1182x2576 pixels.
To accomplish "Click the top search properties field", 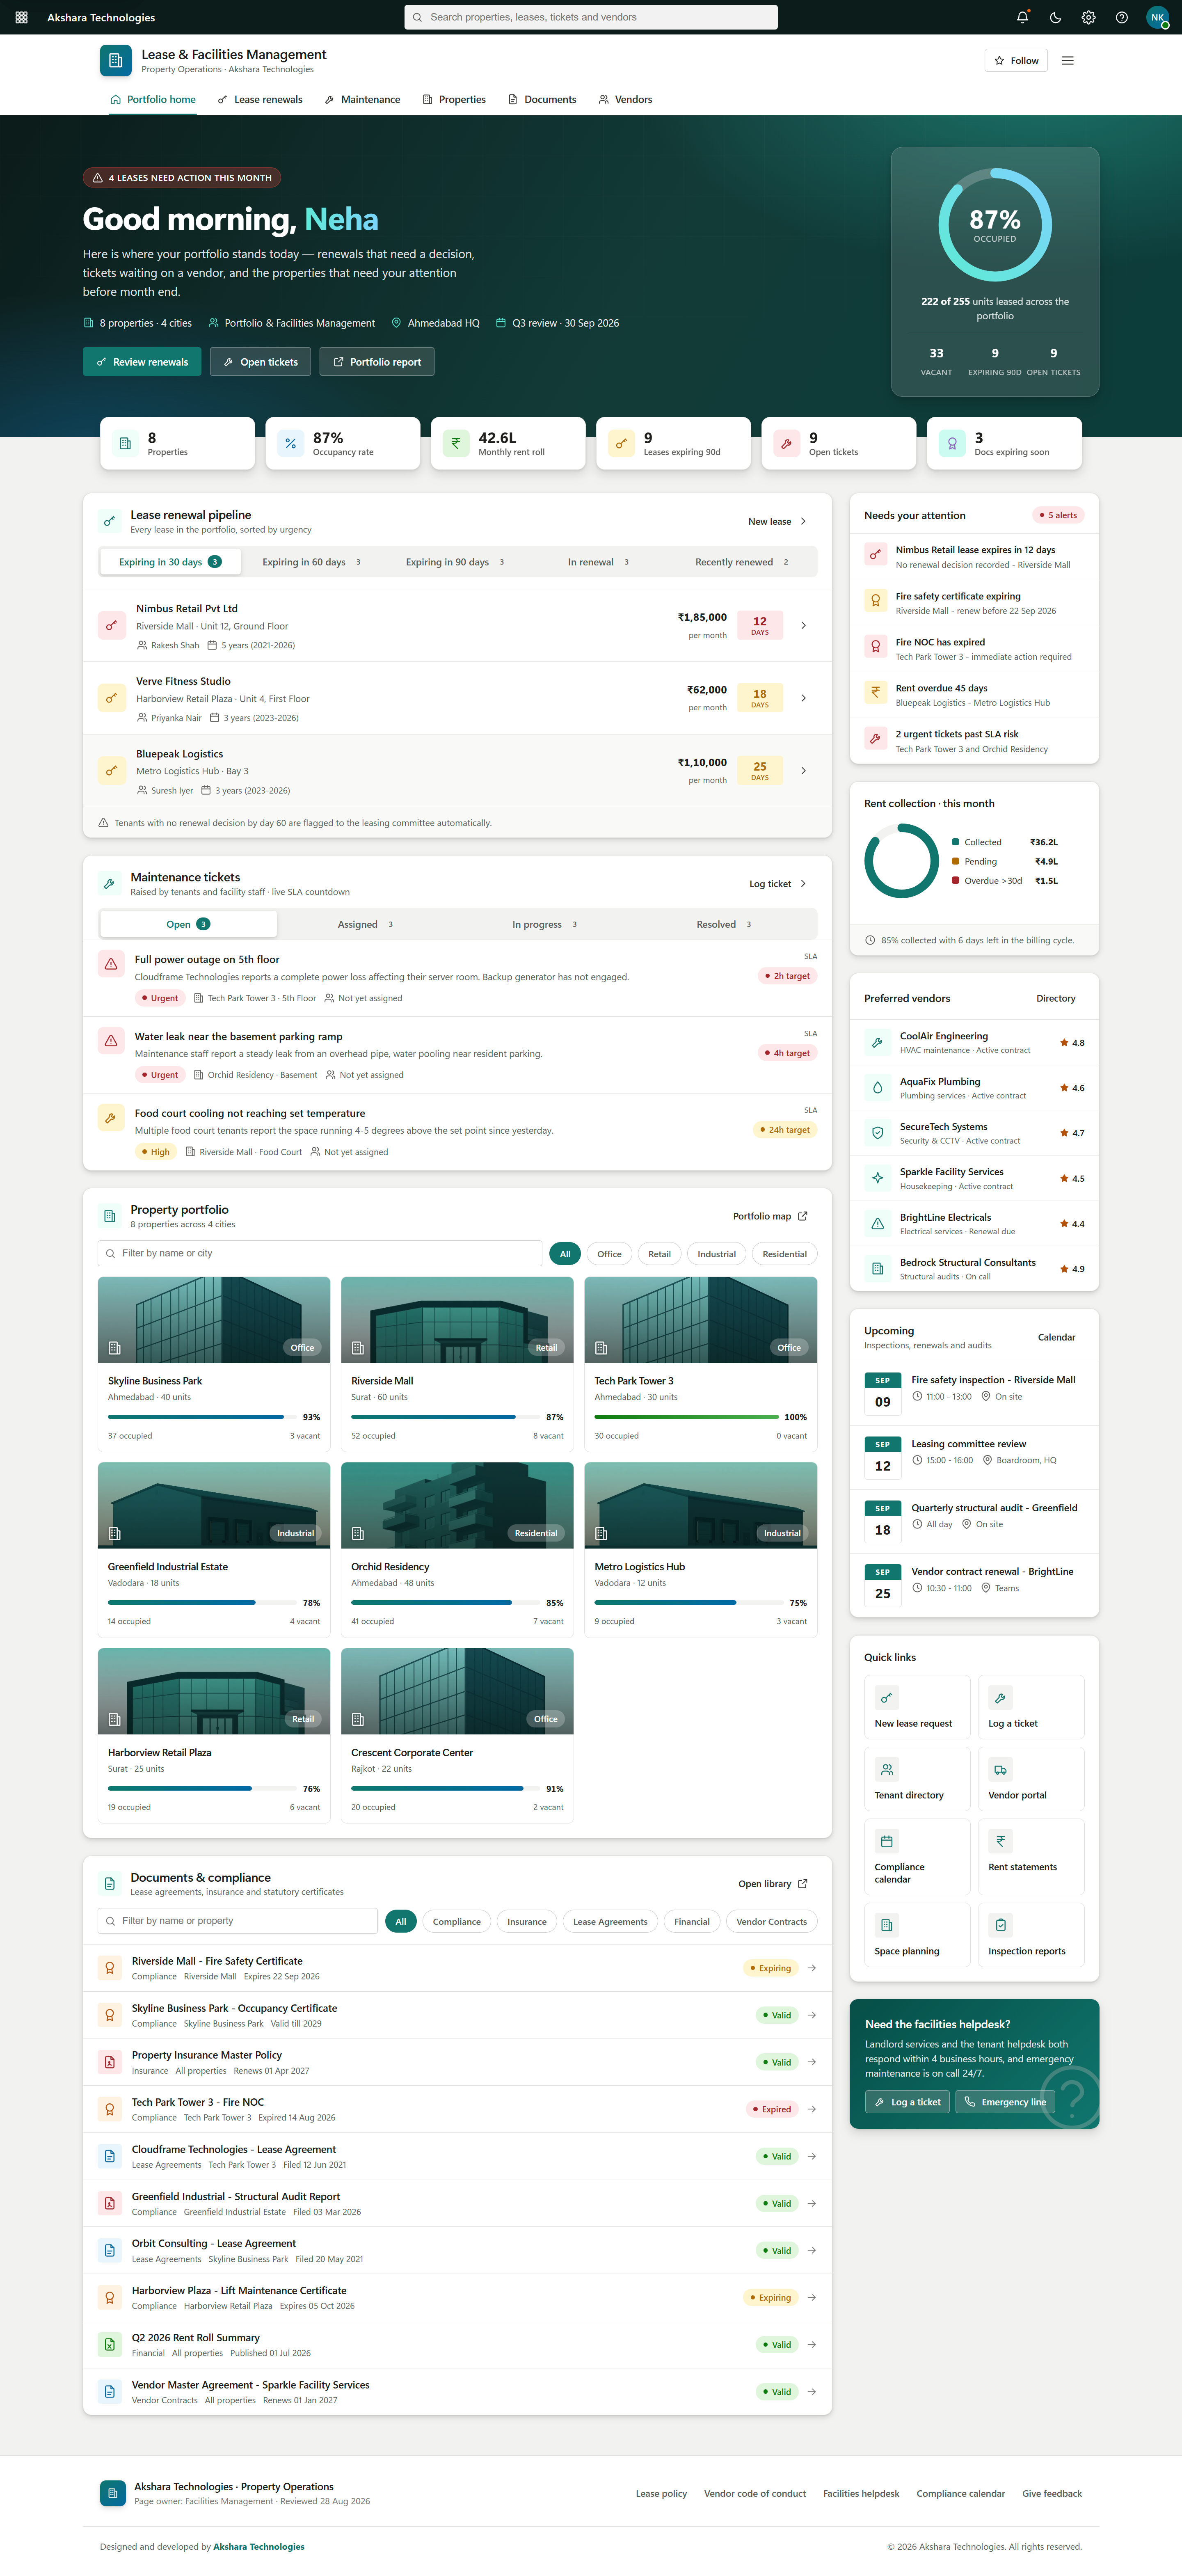I will click(591, 17).
